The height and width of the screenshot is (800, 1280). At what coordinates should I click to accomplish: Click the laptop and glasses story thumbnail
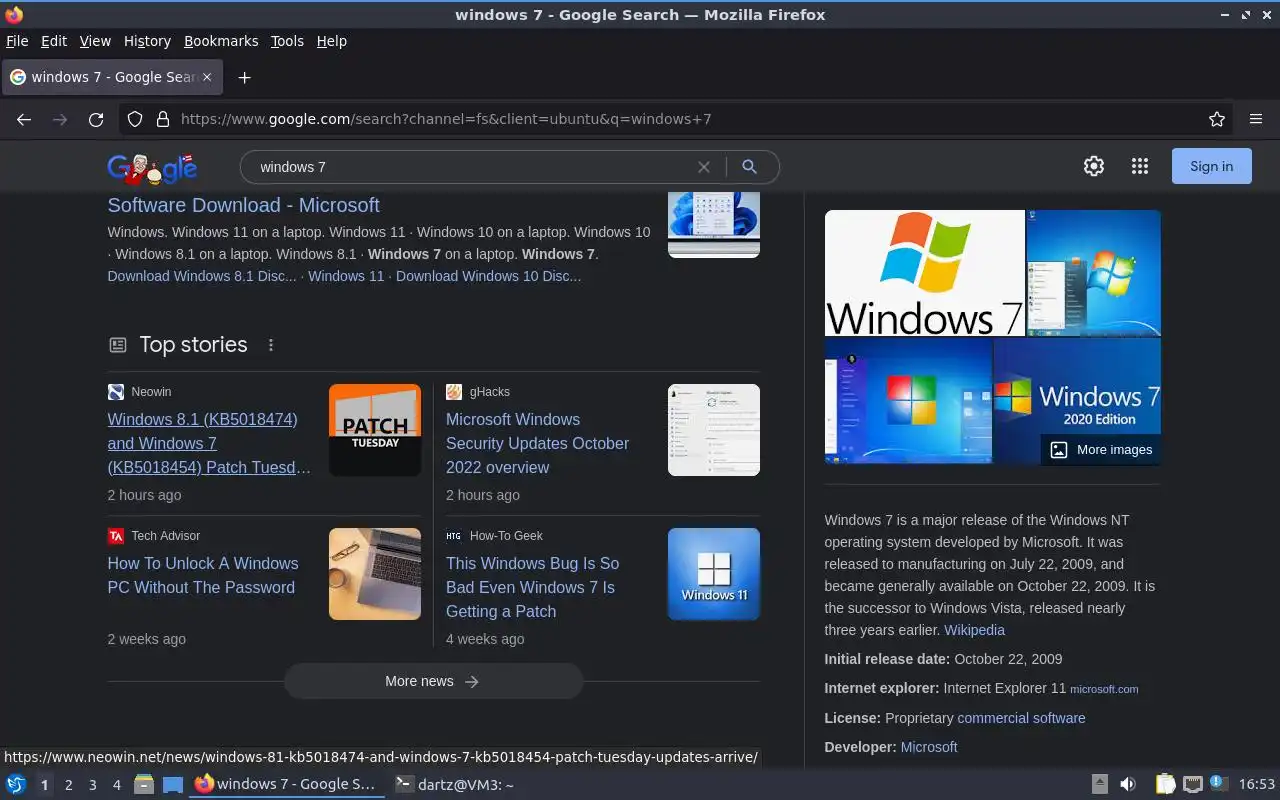[x=375, y=574]
